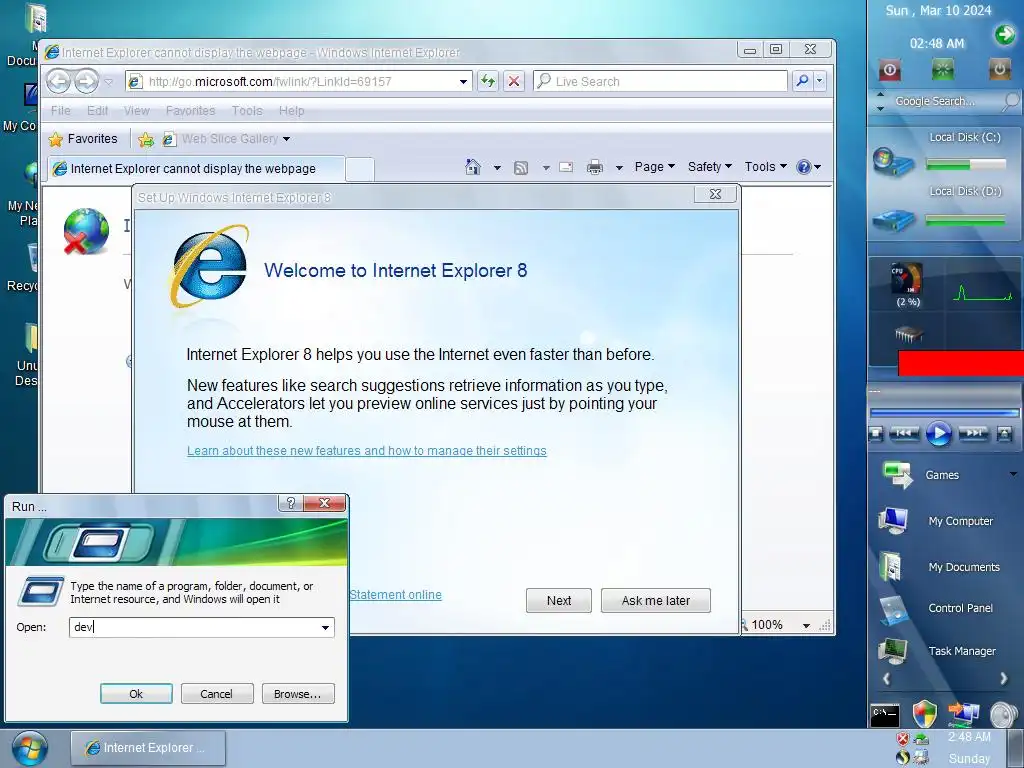Open the Task Manager sidebar shortcut
The height and width of the screenshot is (768, 1024).
[x=938, y=651]
